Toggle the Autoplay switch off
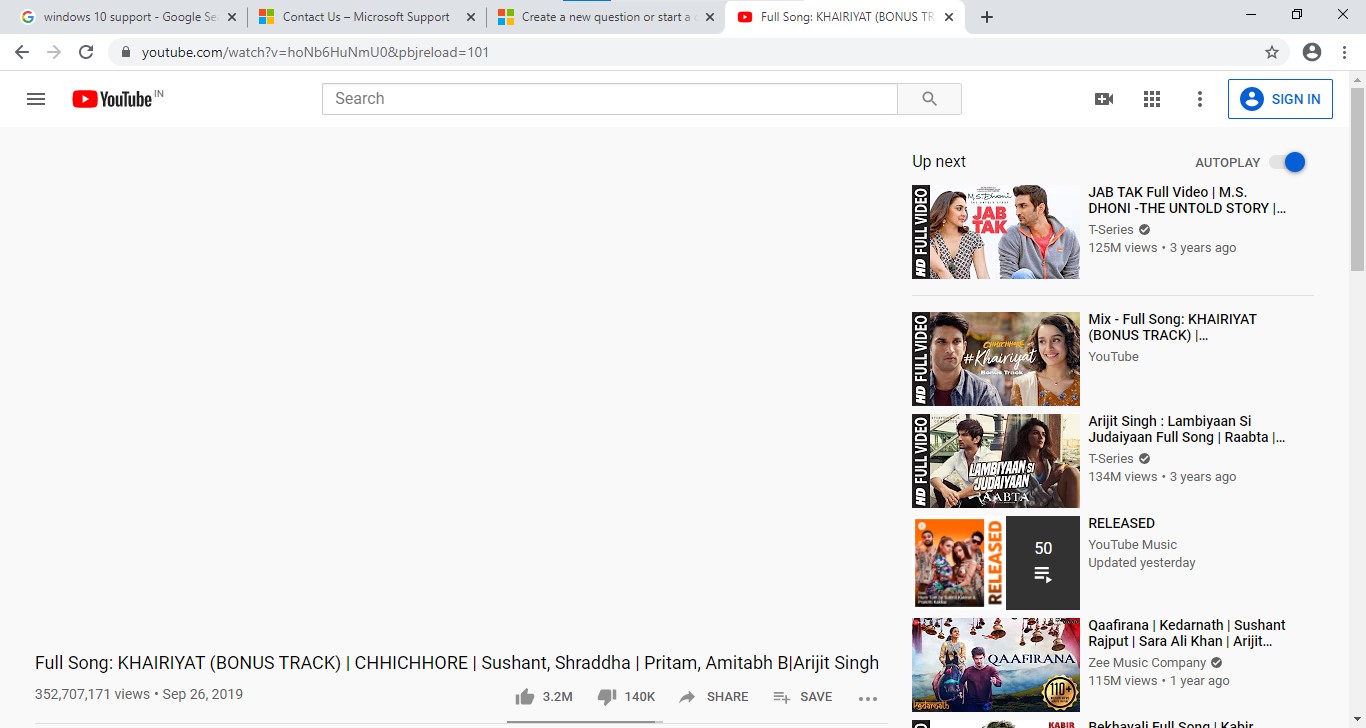 point(1288,162)
